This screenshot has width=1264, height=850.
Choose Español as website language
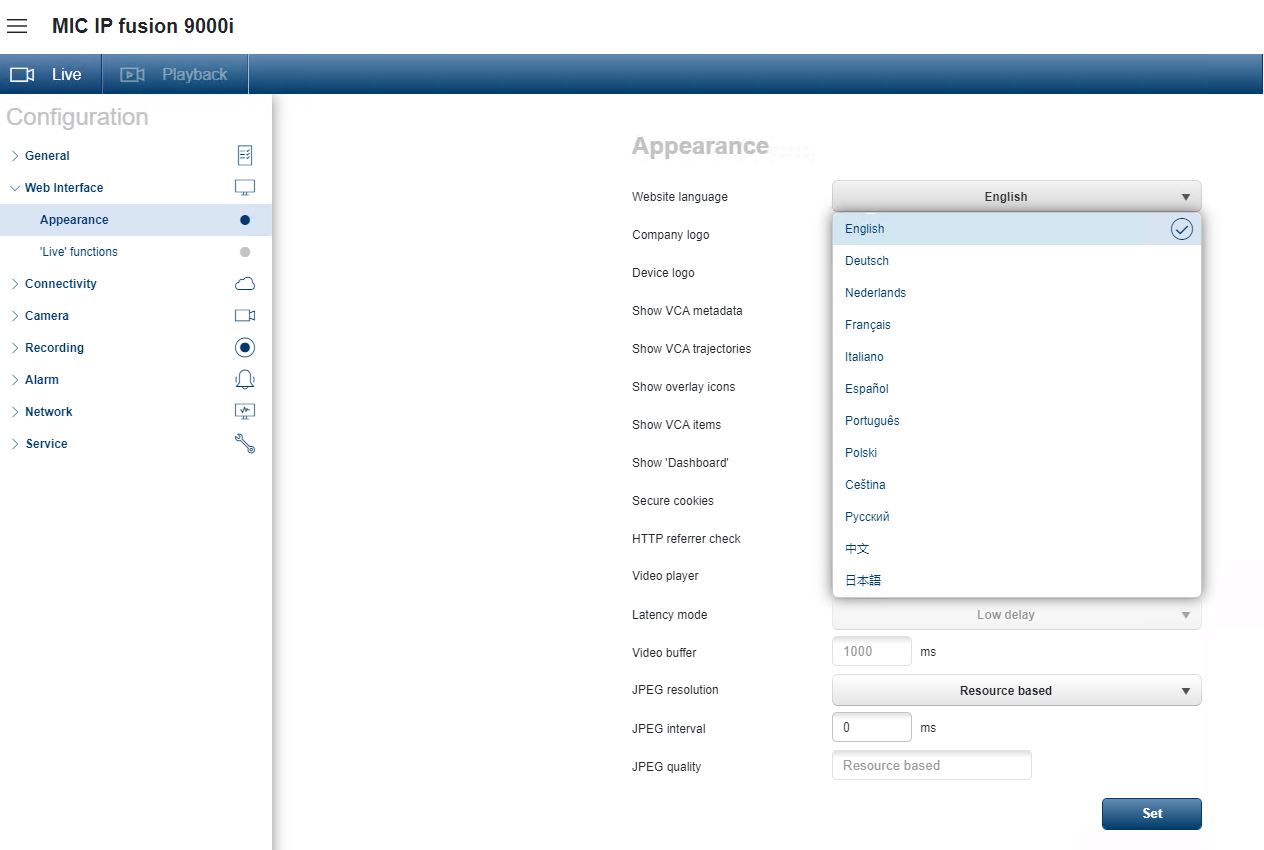[1016, 389]
